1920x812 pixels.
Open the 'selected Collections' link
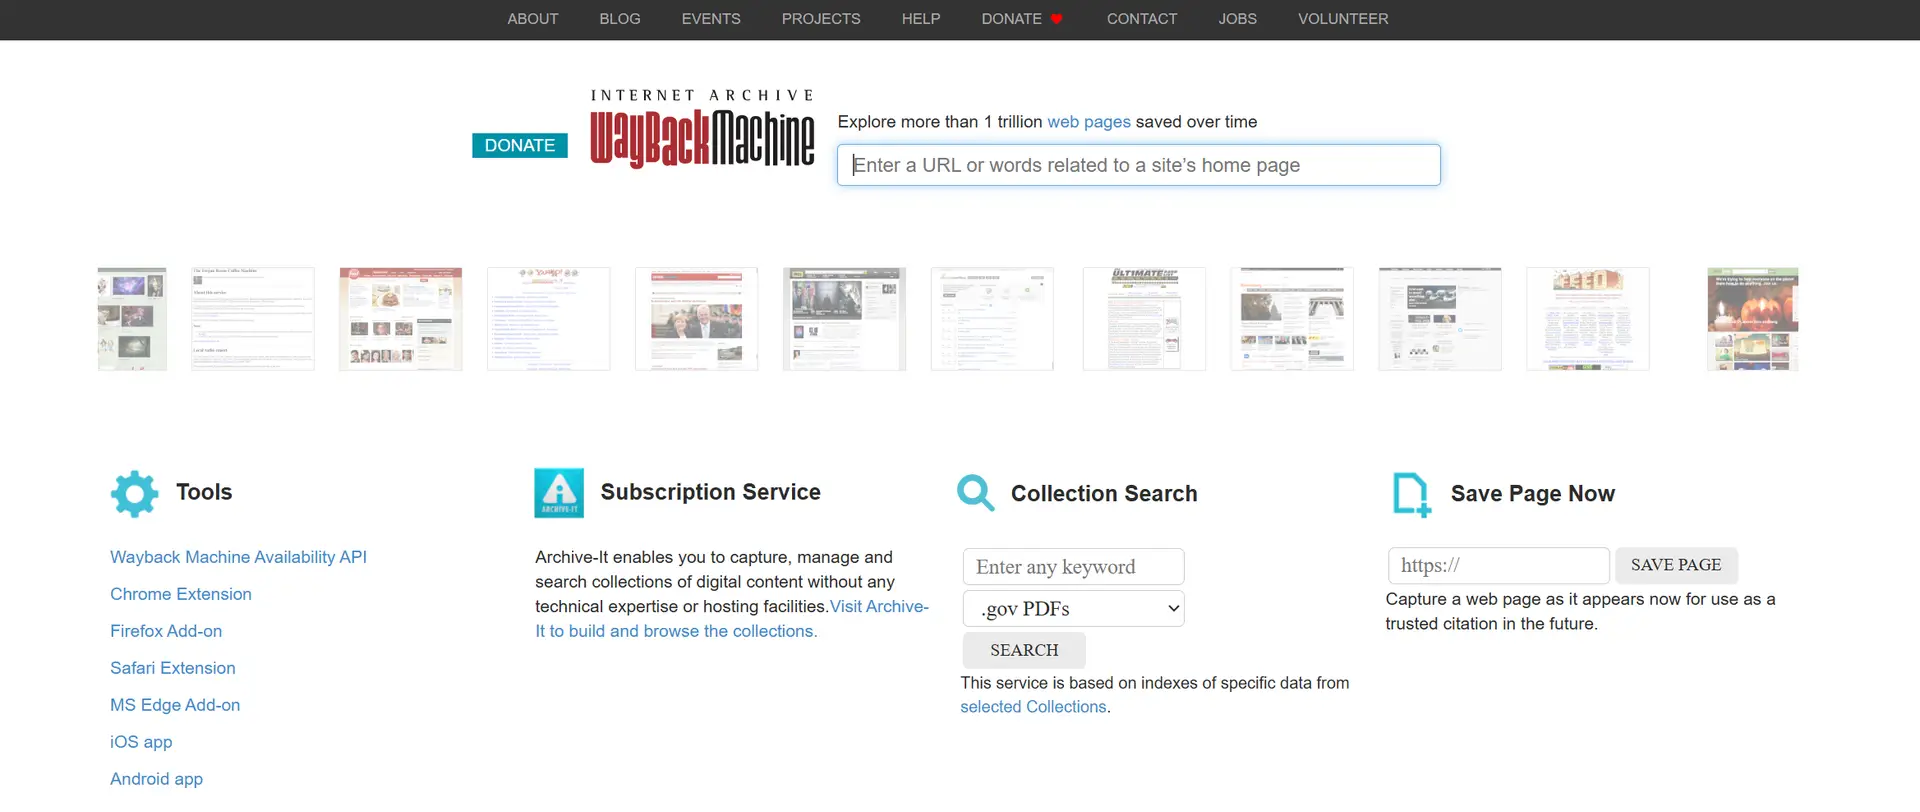click(x=1033, y=707)
